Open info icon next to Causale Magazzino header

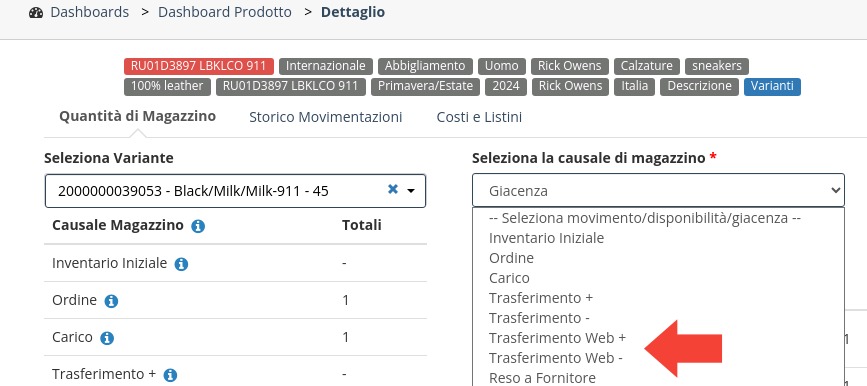point(198,226)
